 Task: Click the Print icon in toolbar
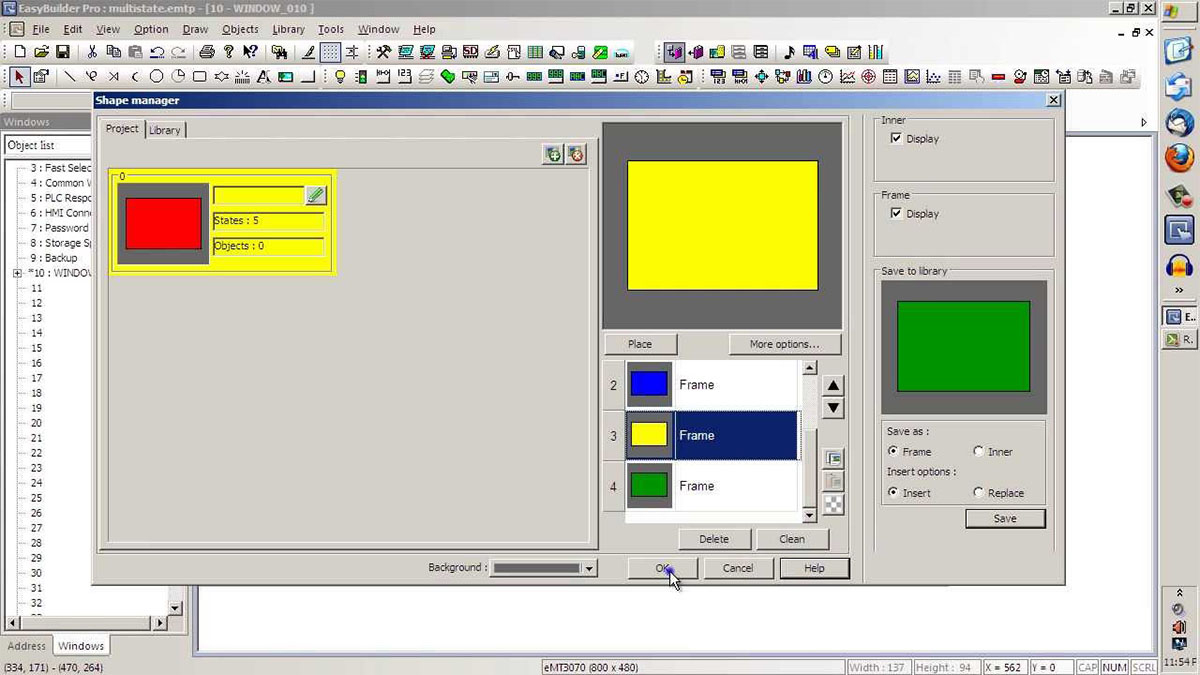(x=207, y=52)
